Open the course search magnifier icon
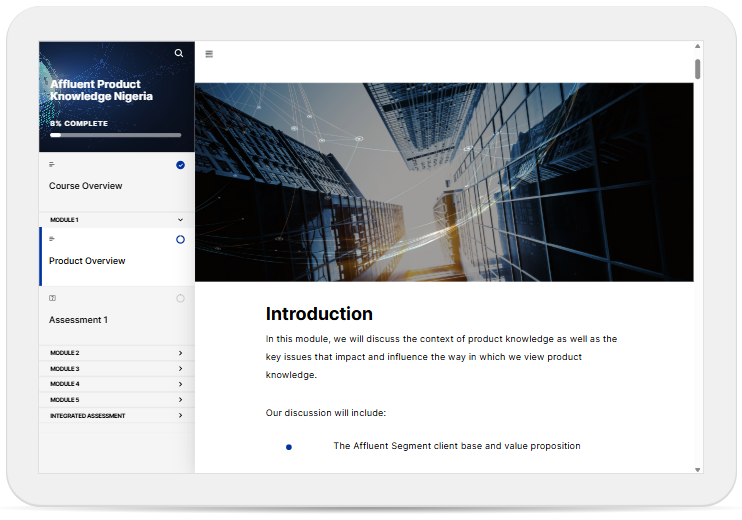The image size is (742, 520). 178,53
